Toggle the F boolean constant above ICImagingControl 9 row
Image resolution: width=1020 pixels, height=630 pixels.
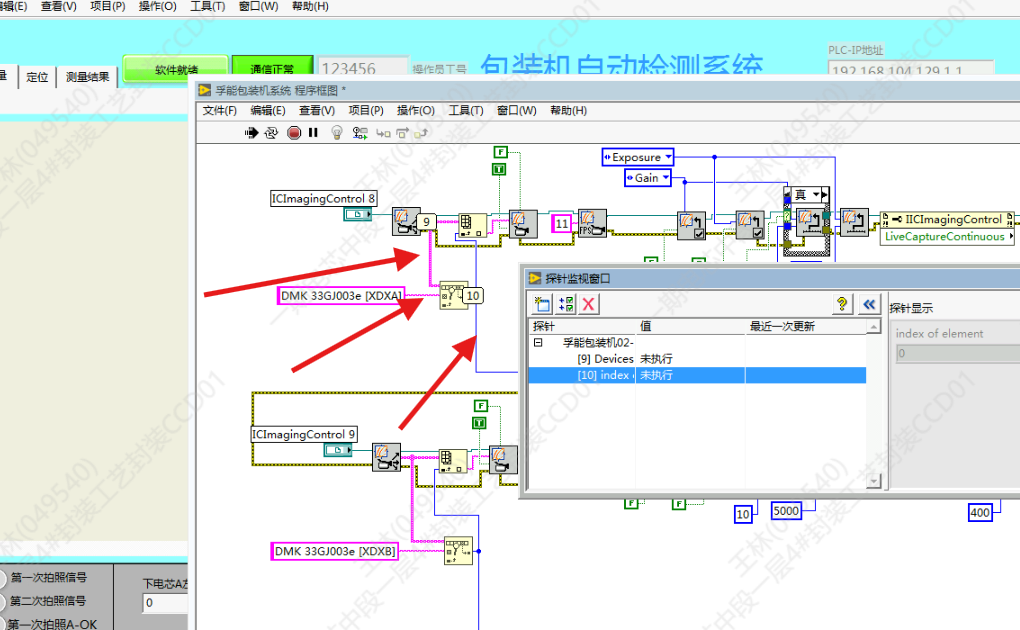(x=480, y=406)
